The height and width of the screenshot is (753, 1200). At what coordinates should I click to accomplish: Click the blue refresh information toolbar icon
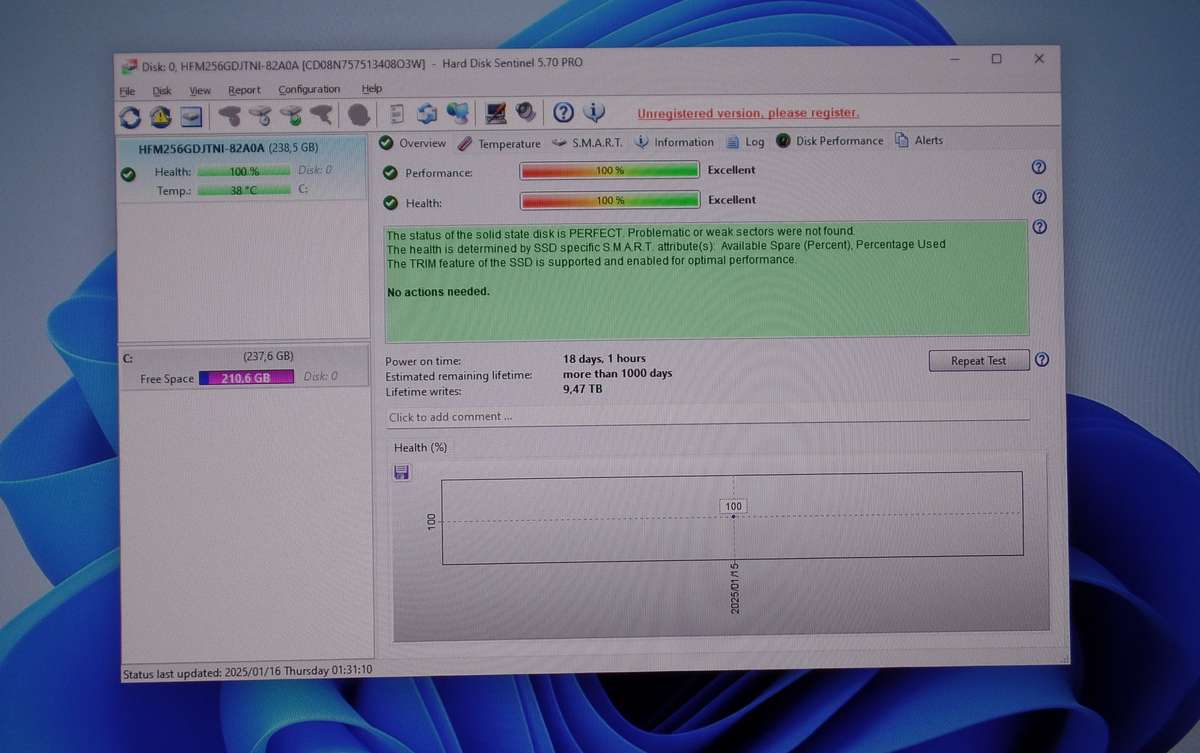click(427, 113)
